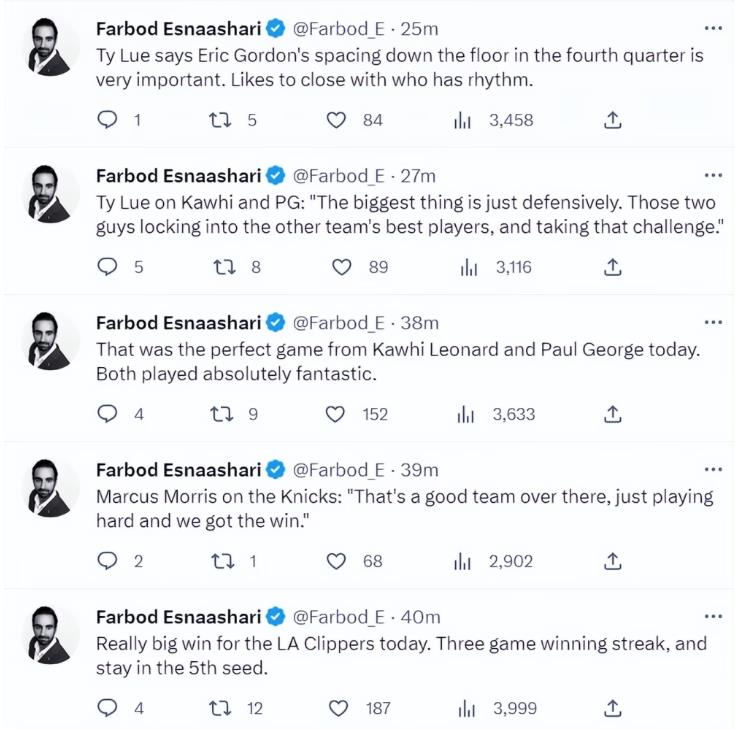Like the Really big win tweet
This screenshot has width=737, height=729.
338,708
